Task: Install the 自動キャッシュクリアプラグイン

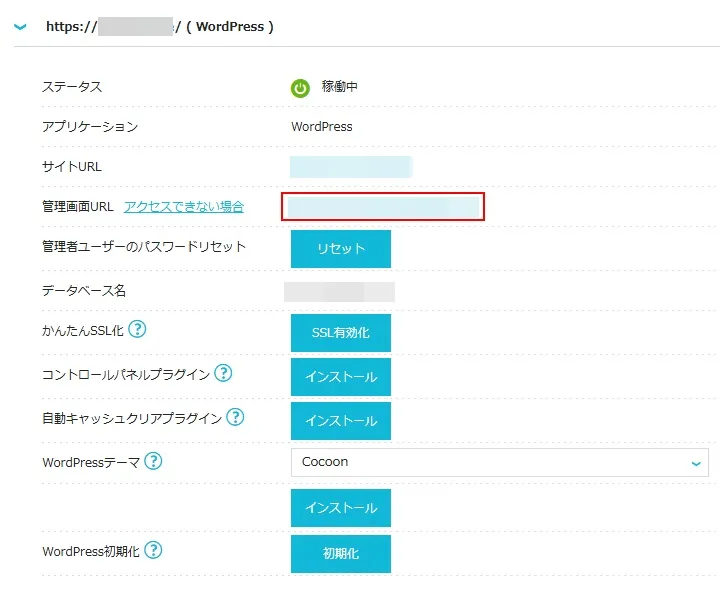Action: (340, 421)
